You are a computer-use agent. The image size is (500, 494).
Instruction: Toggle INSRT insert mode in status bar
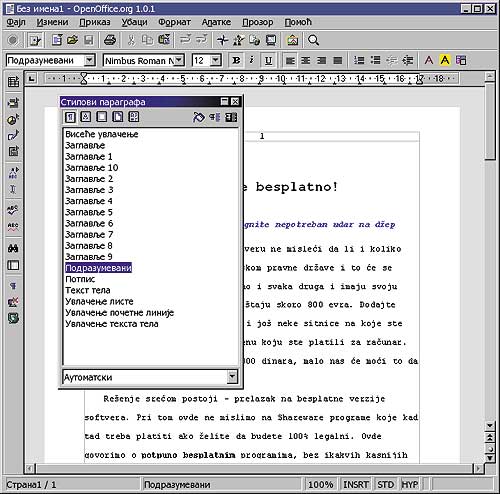click(x=356, y=484)
